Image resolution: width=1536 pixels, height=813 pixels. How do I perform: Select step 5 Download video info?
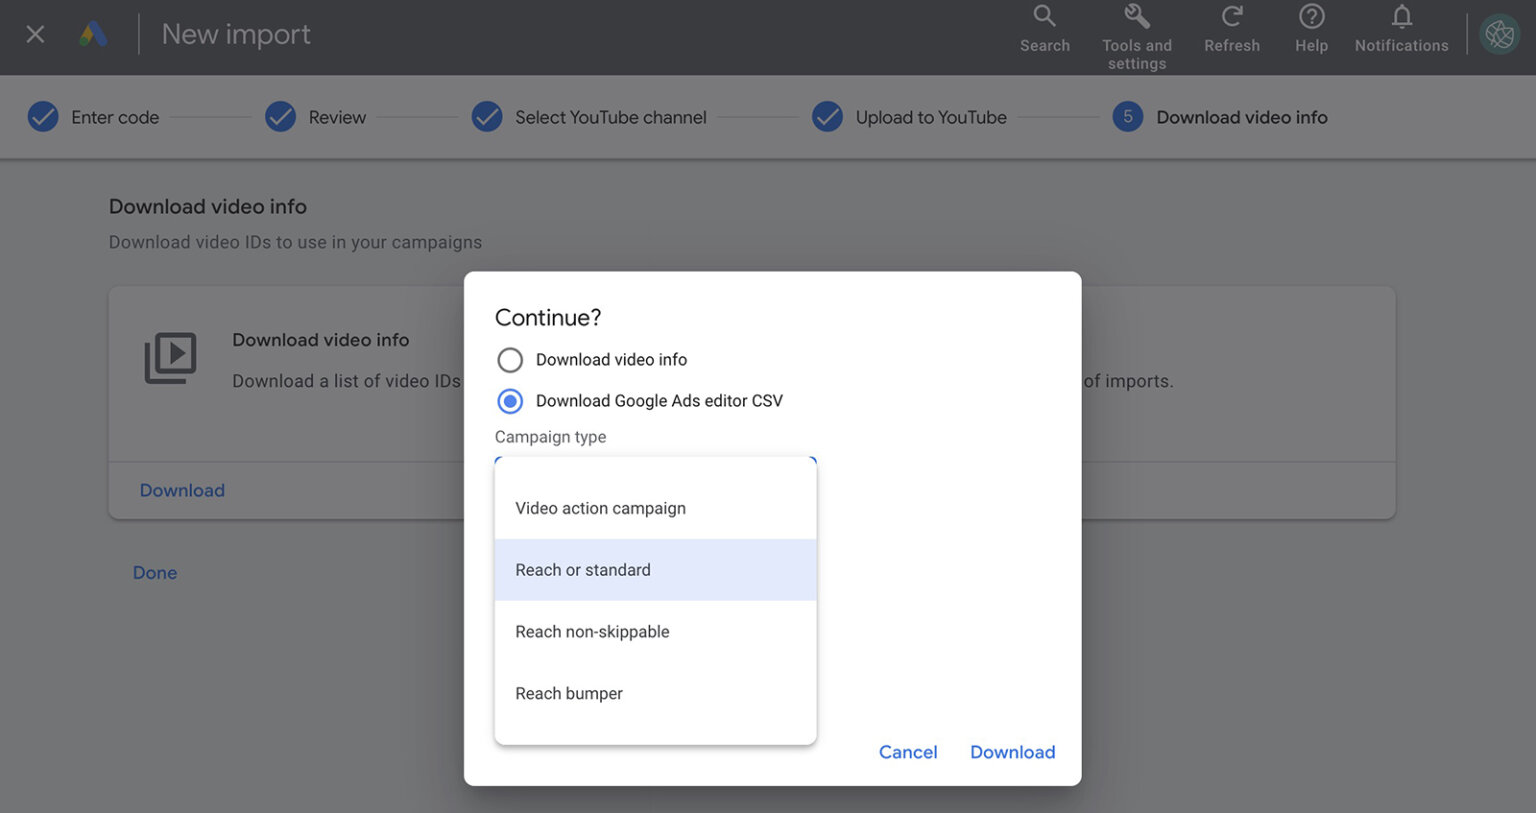point(1220,117)
